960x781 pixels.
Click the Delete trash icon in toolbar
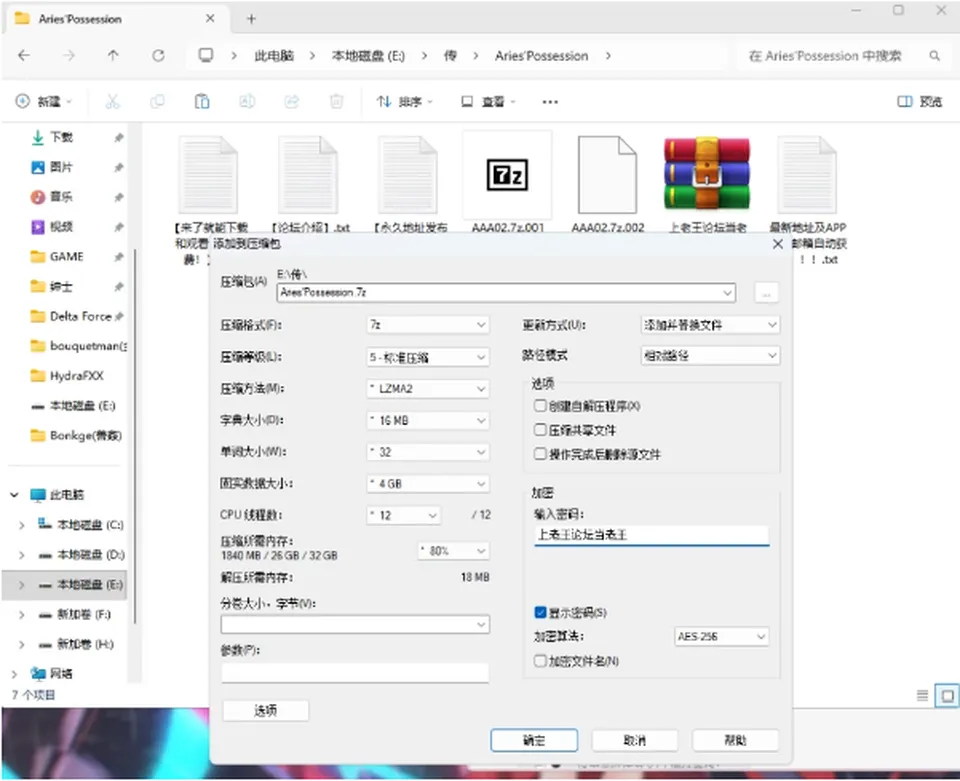point(336,102)
